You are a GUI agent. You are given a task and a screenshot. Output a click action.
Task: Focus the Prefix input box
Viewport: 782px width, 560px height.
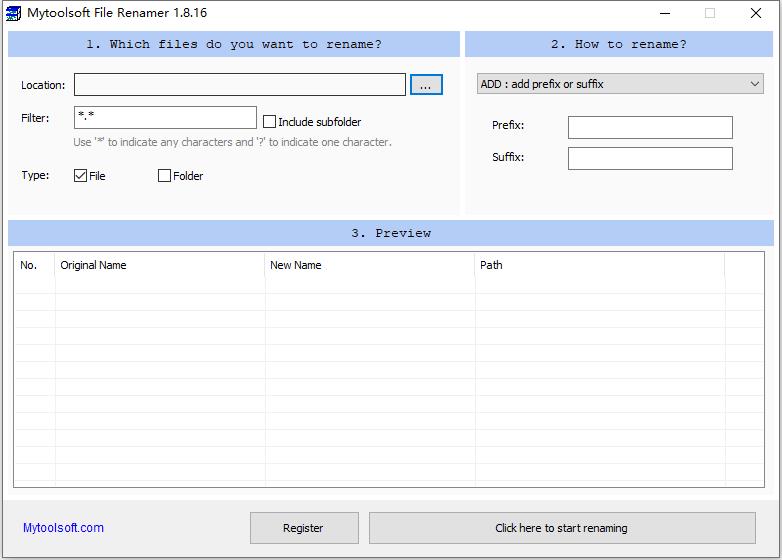(650, 127)
